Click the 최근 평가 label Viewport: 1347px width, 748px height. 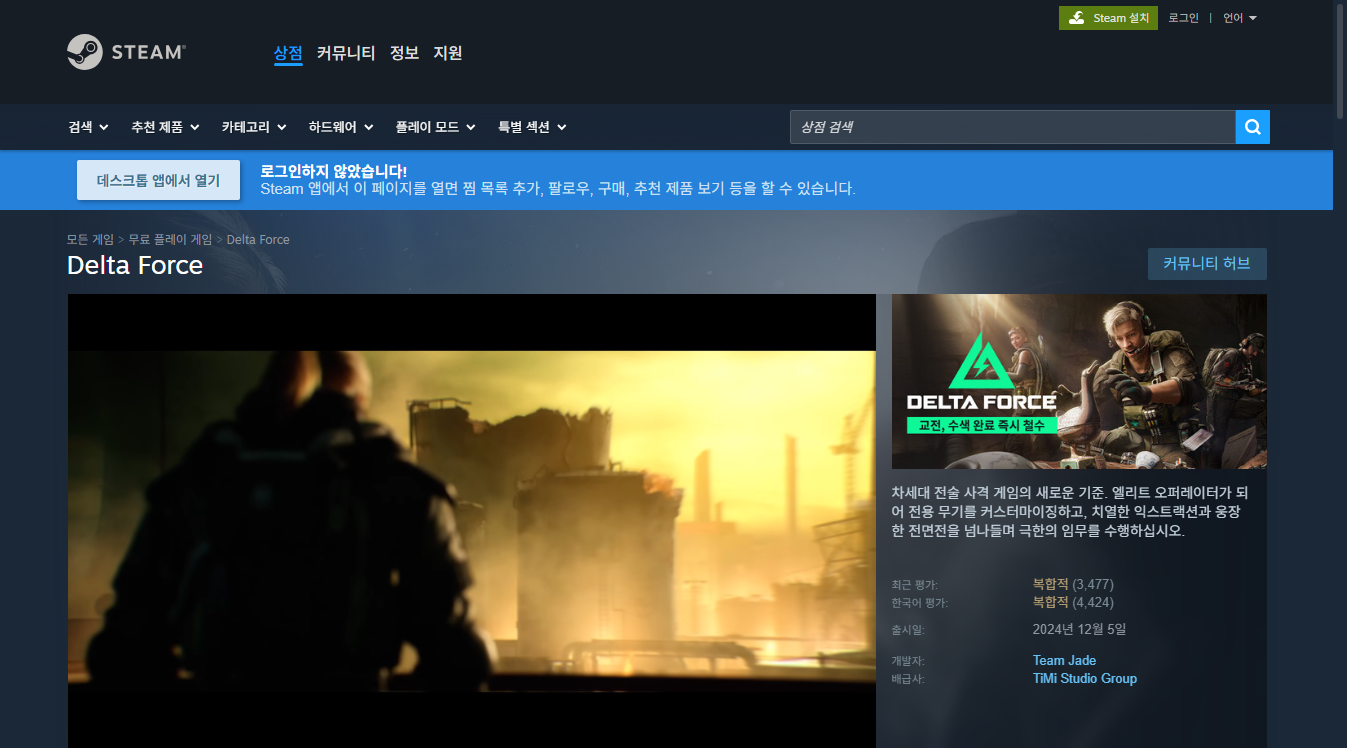click(914, 585)
